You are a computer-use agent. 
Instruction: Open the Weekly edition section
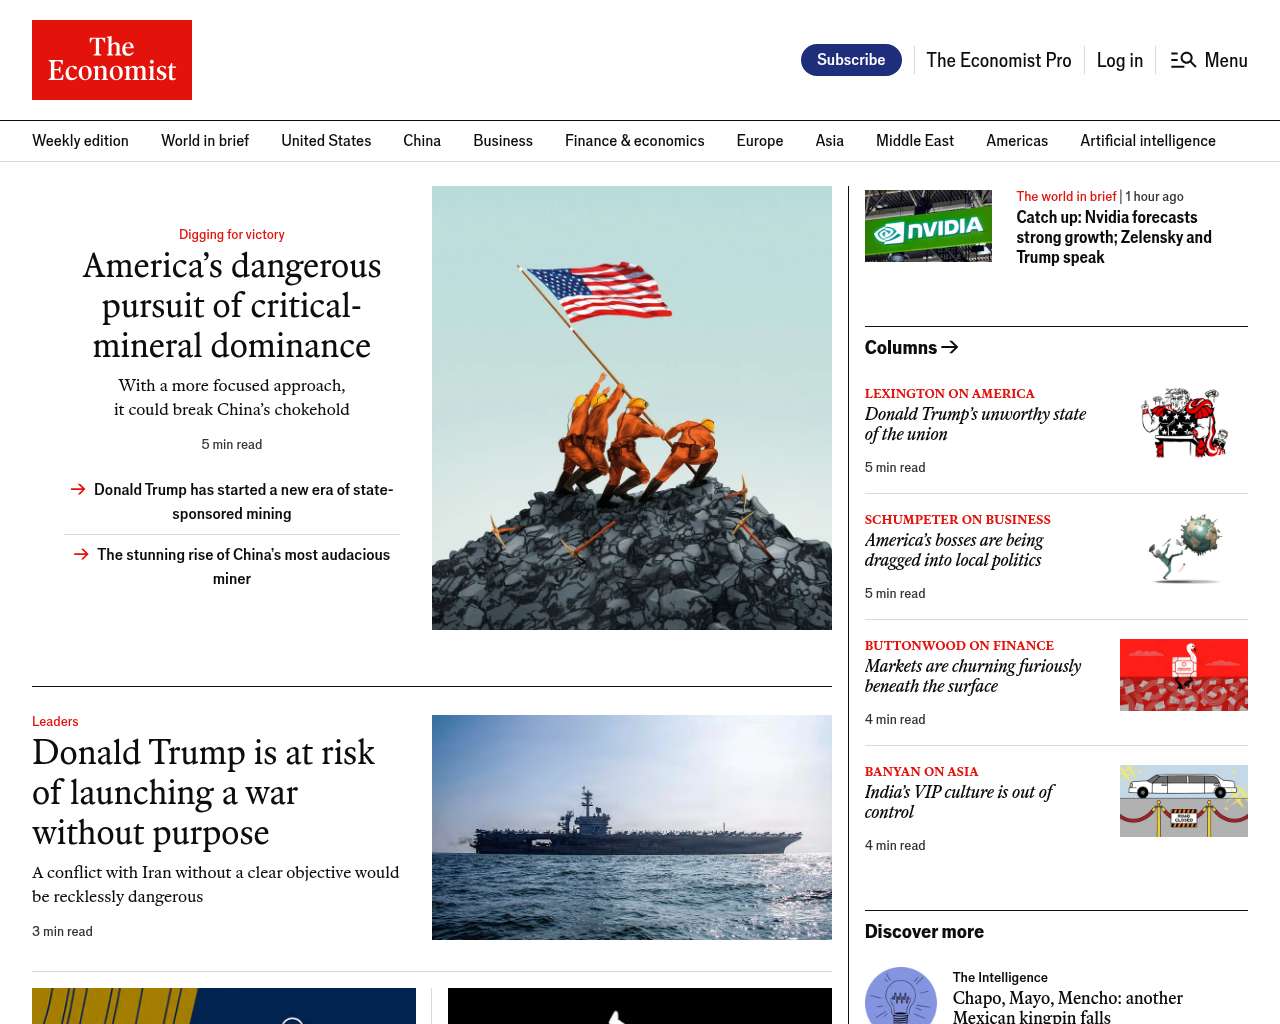(80, 141)
